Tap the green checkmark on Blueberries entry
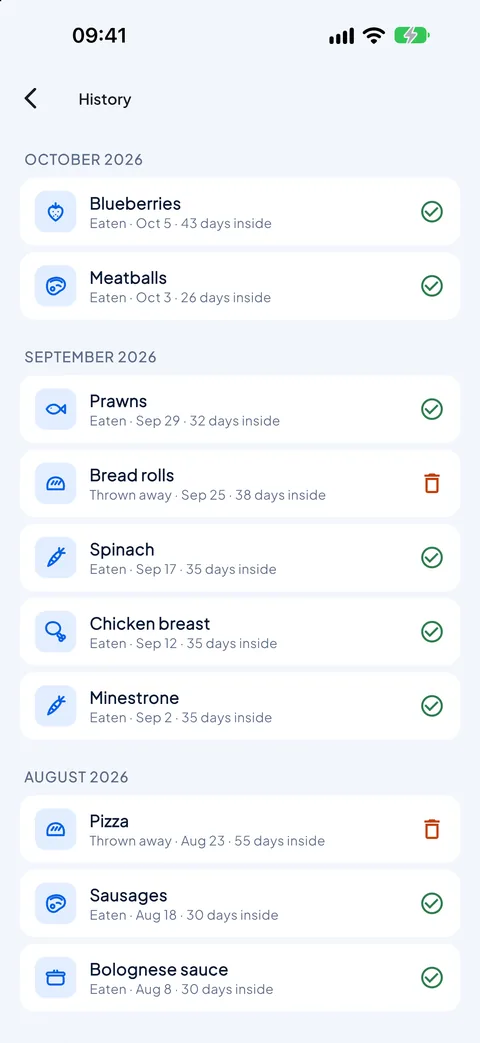Image resolution: width=480 pixels, height=1043 pixels. 432,212
